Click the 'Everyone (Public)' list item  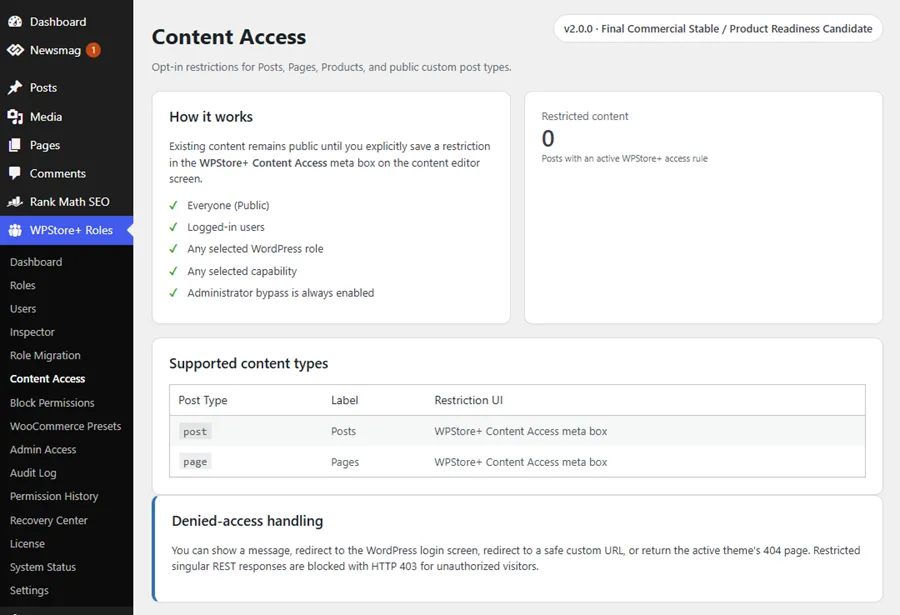click(x=228, y=206)
